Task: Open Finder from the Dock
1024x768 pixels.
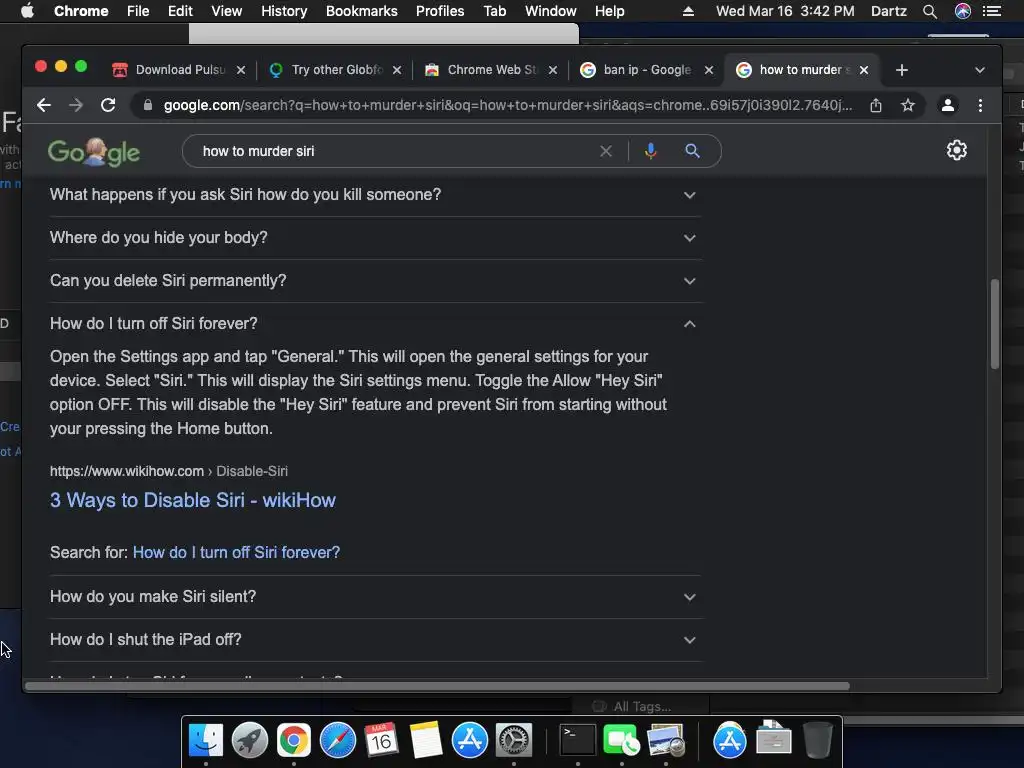Action: (206, 741)
